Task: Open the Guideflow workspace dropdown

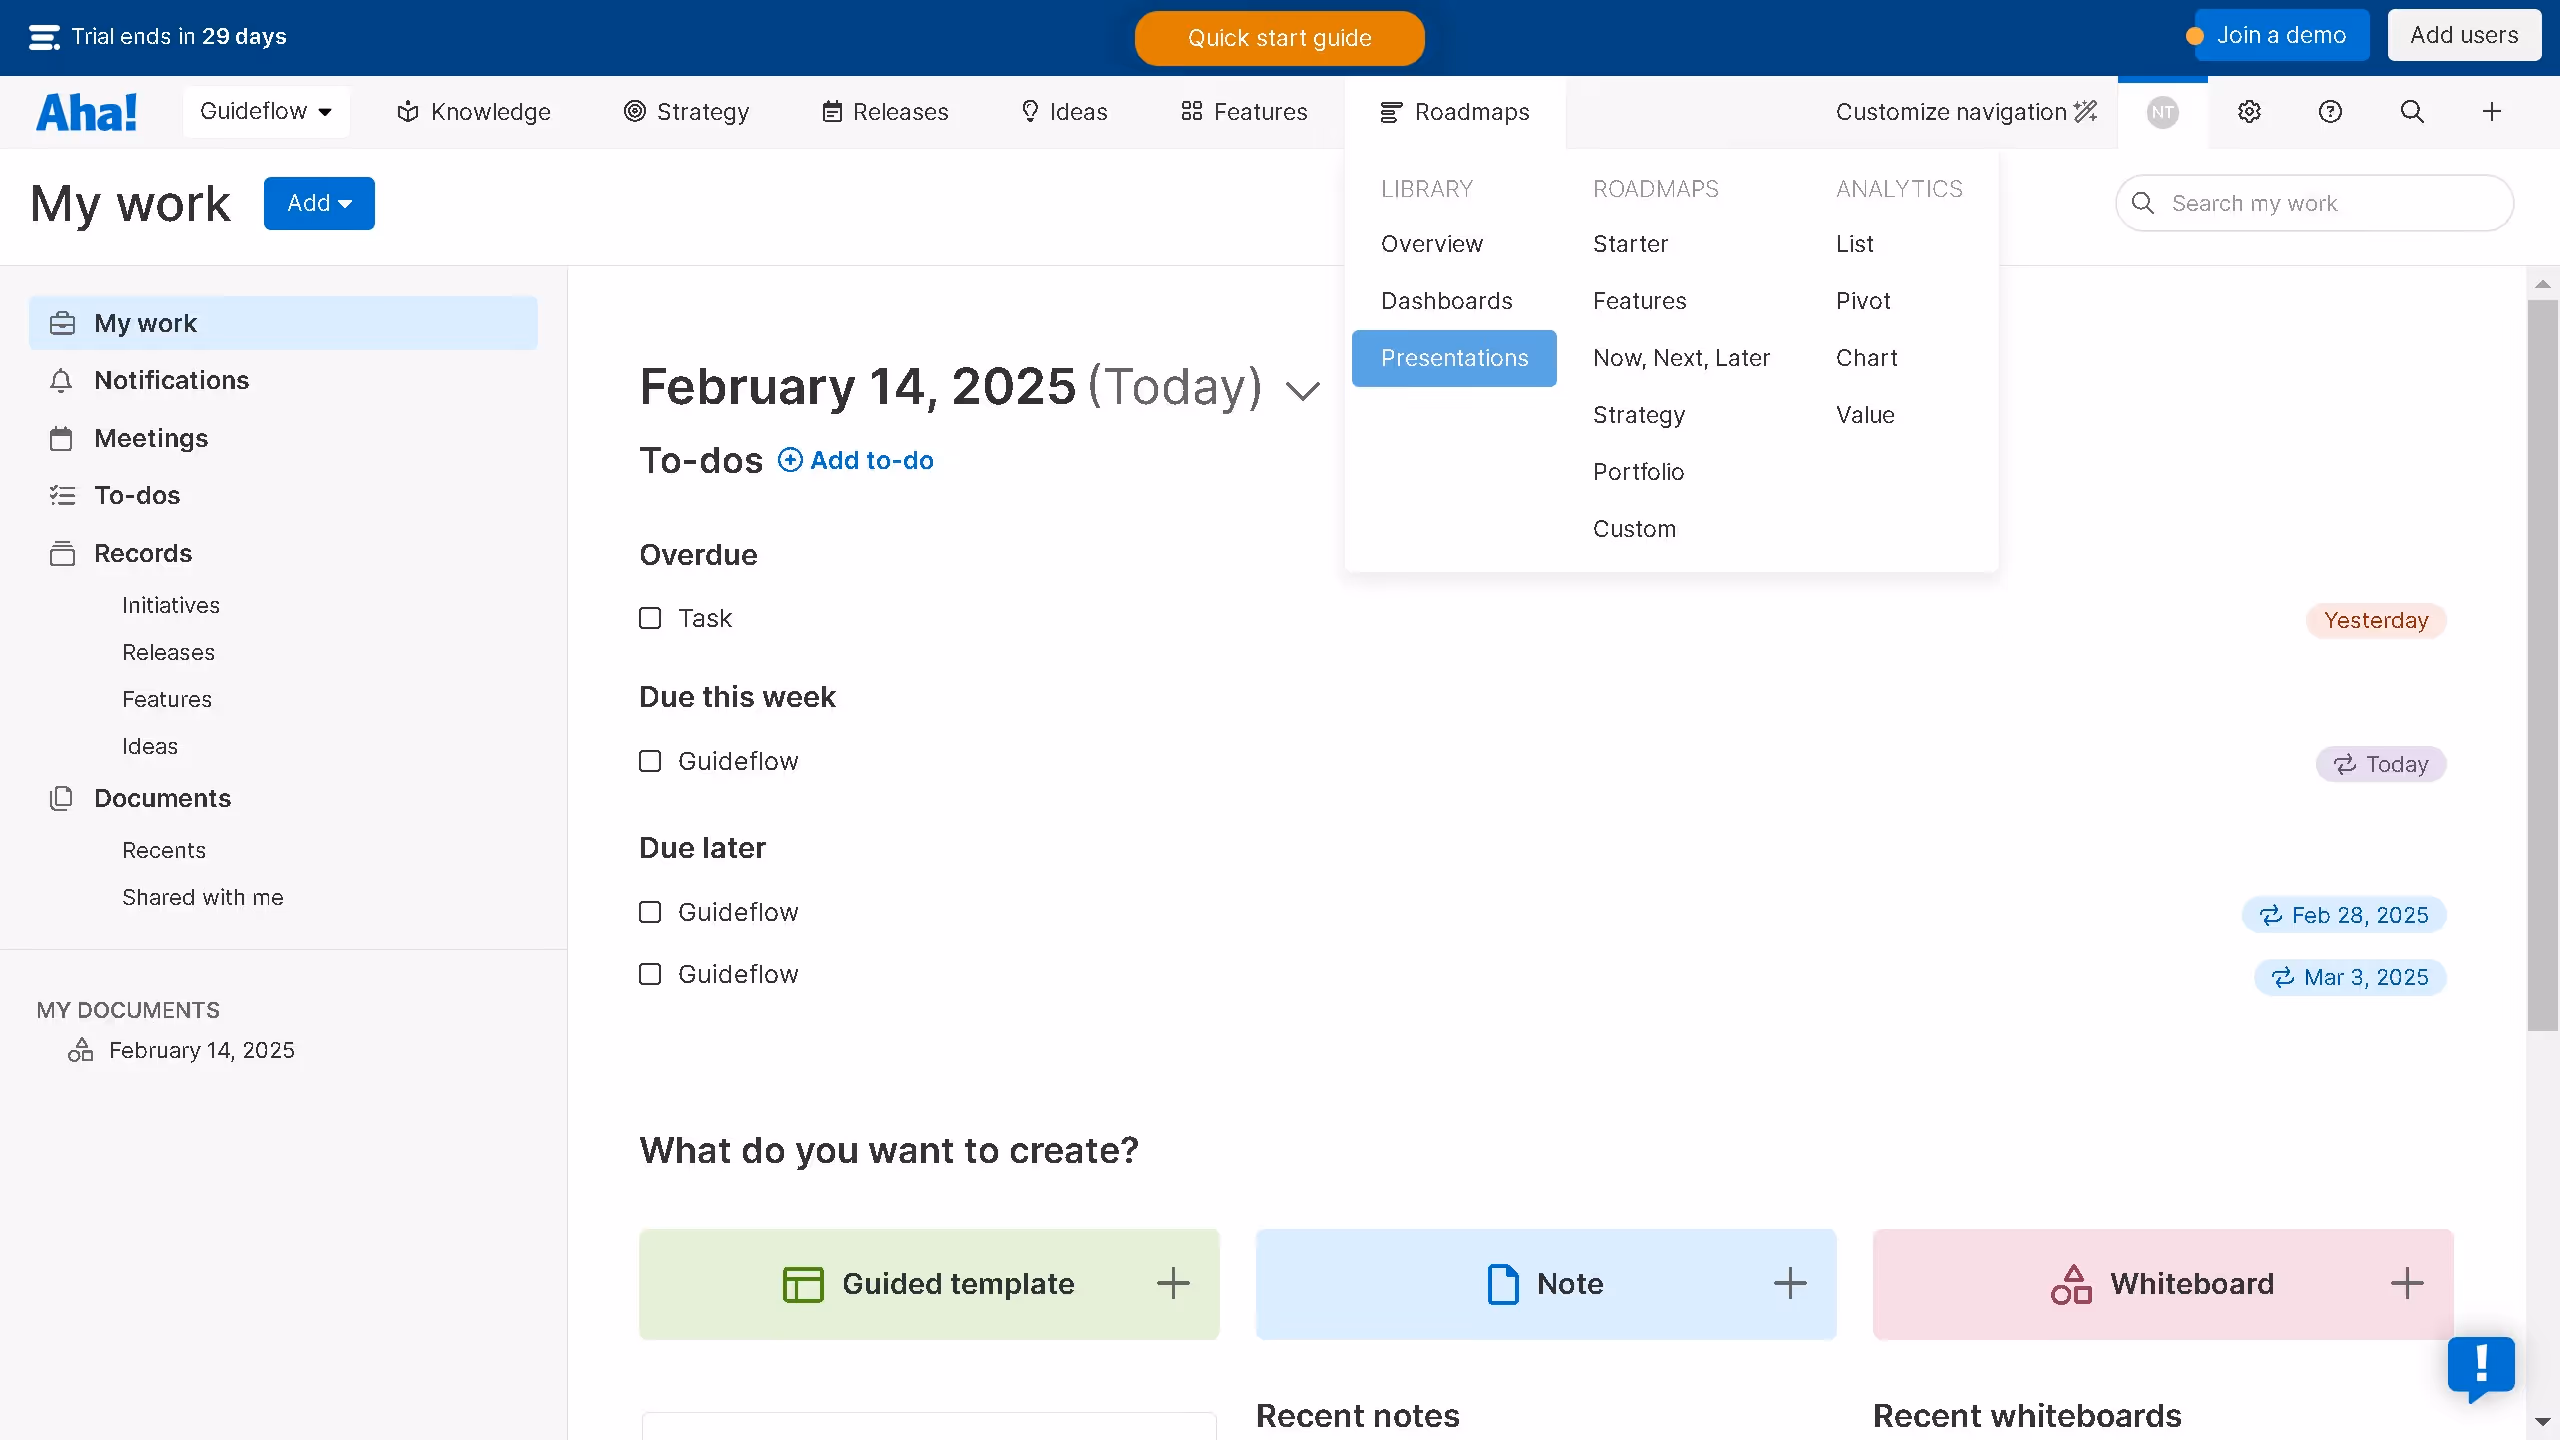Action: [x=266, y=112]
